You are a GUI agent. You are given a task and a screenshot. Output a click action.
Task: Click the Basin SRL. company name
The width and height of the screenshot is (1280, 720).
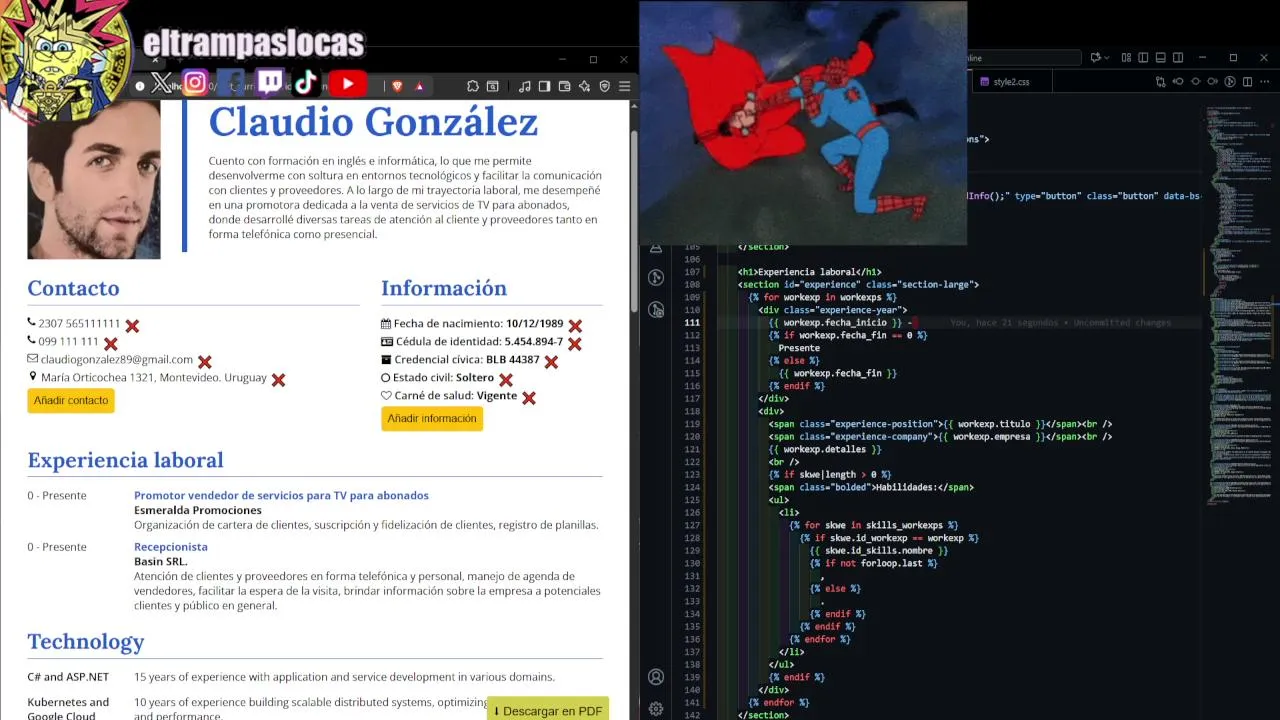(x=161, y=562)
